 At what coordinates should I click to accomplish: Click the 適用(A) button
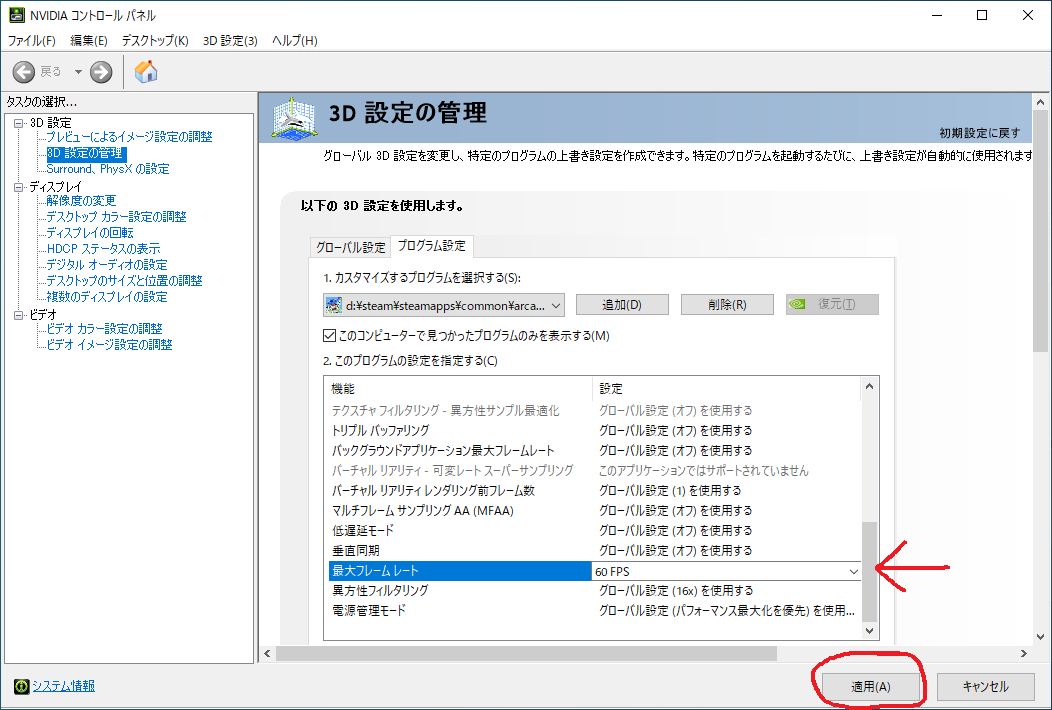pyautogui.click(x=871, y=687)
